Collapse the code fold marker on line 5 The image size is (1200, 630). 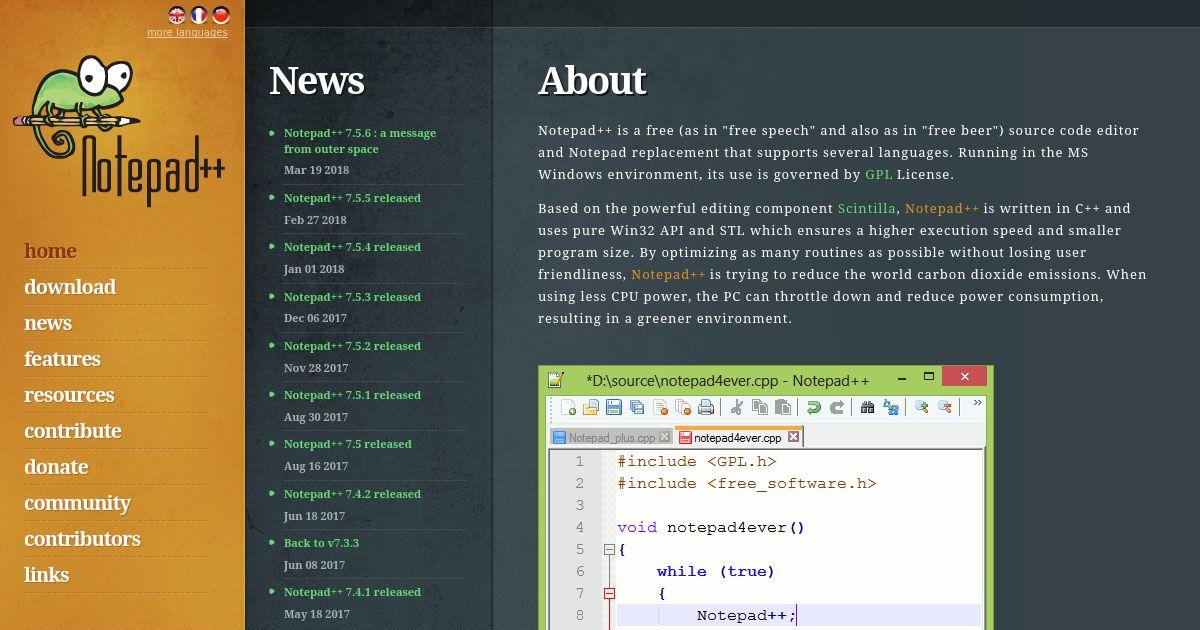click(x=609, y=550)
